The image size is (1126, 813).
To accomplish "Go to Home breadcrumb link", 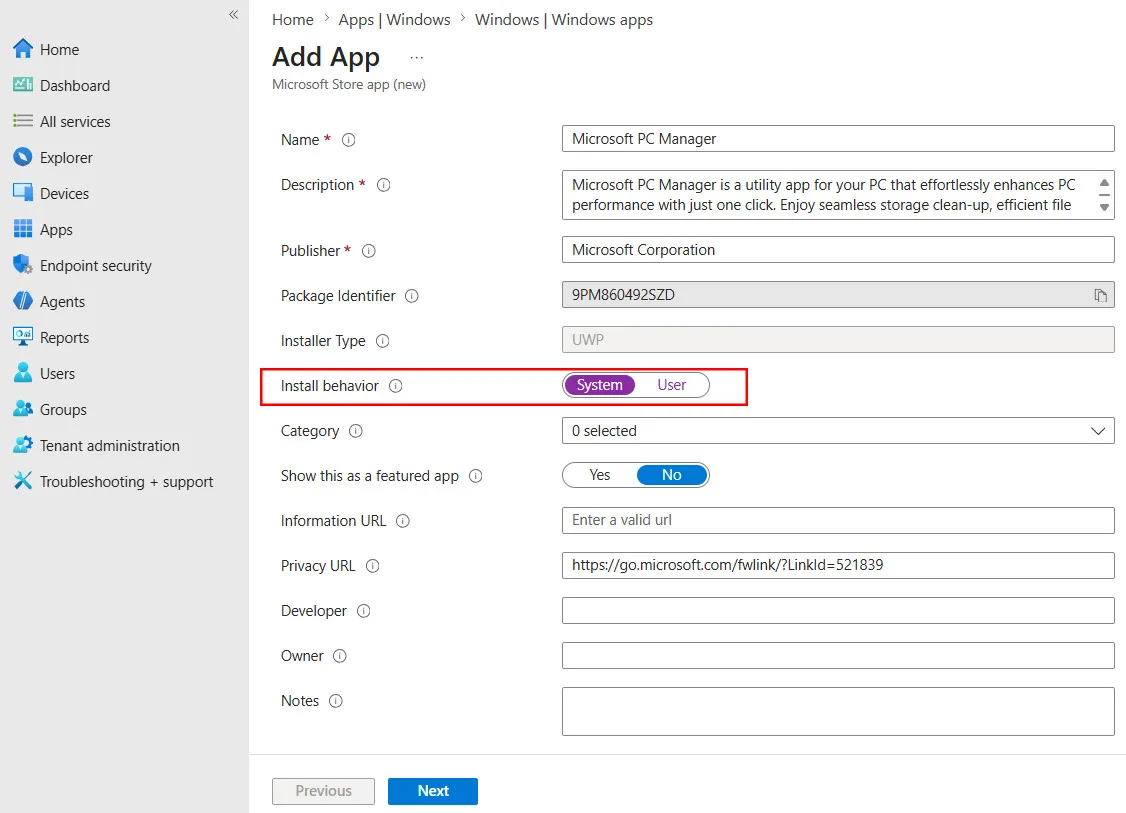I will (292, 19).
